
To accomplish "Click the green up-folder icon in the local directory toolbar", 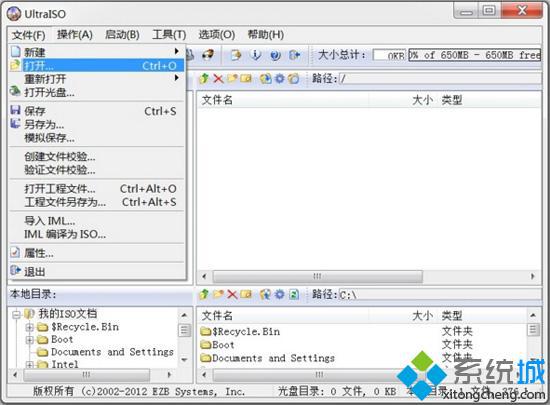I will tap(203, 294).
